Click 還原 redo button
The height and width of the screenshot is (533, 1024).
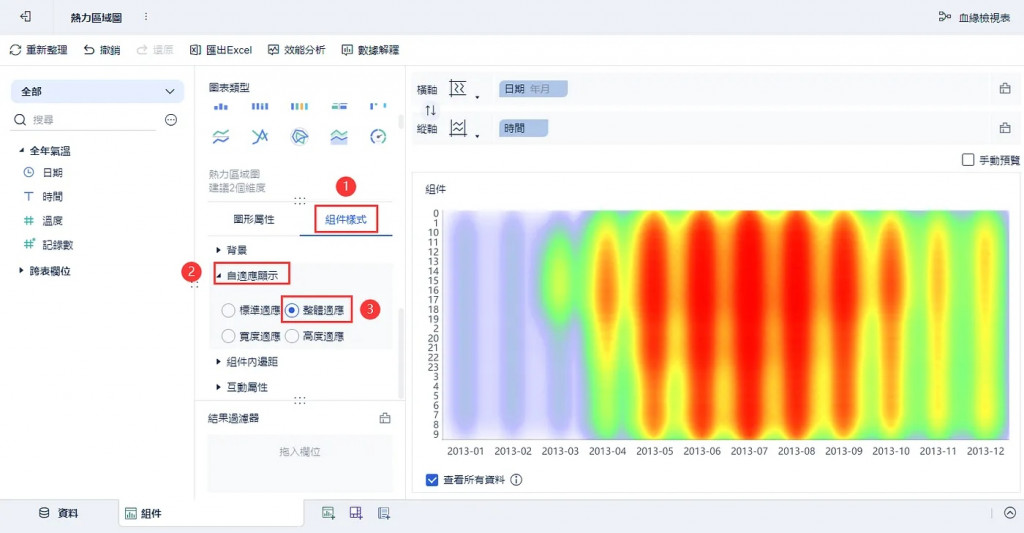[155, 50]
